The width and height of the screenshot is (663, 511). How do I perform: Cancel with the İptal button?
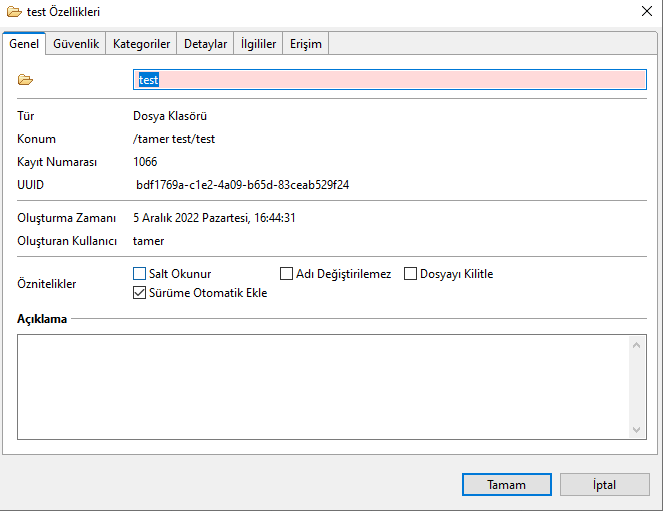pyautogui.click(x=605, y=485)
